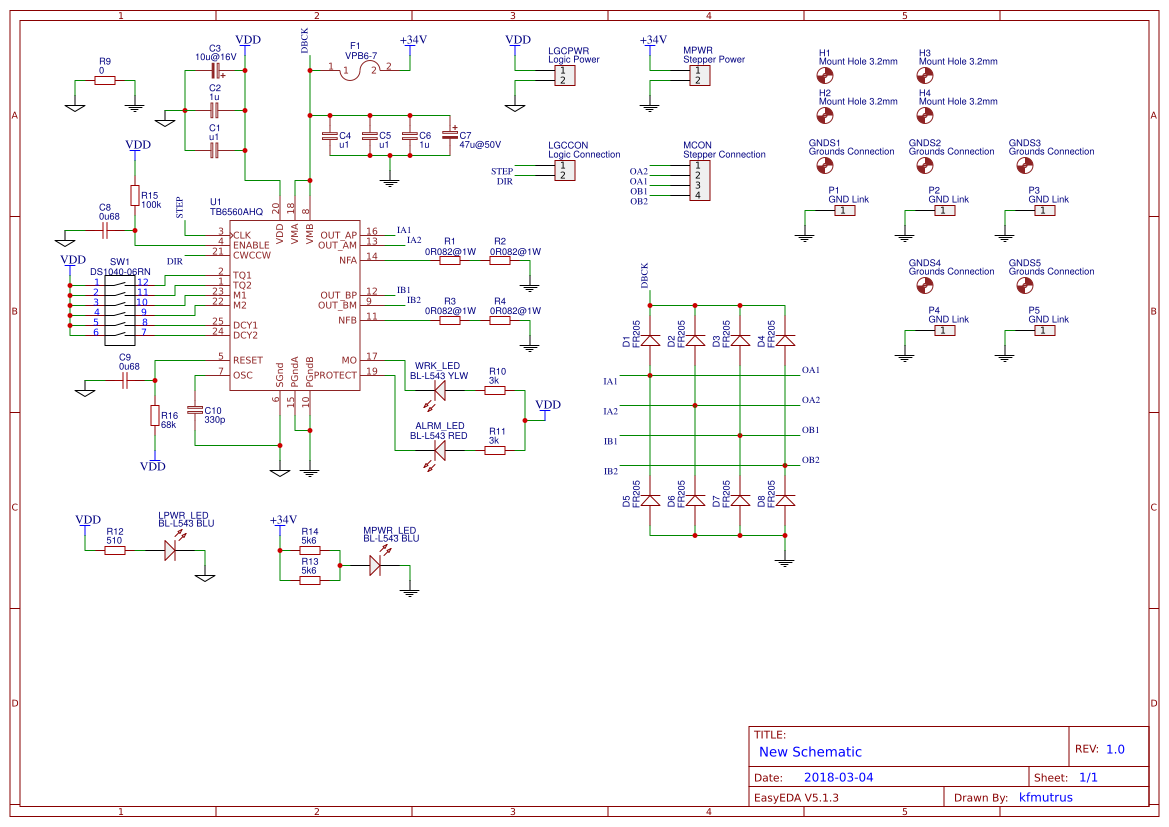Click the date field showing 2018-03-04
The width and height of the screenshot is (1169, 827).
point(839,776)
